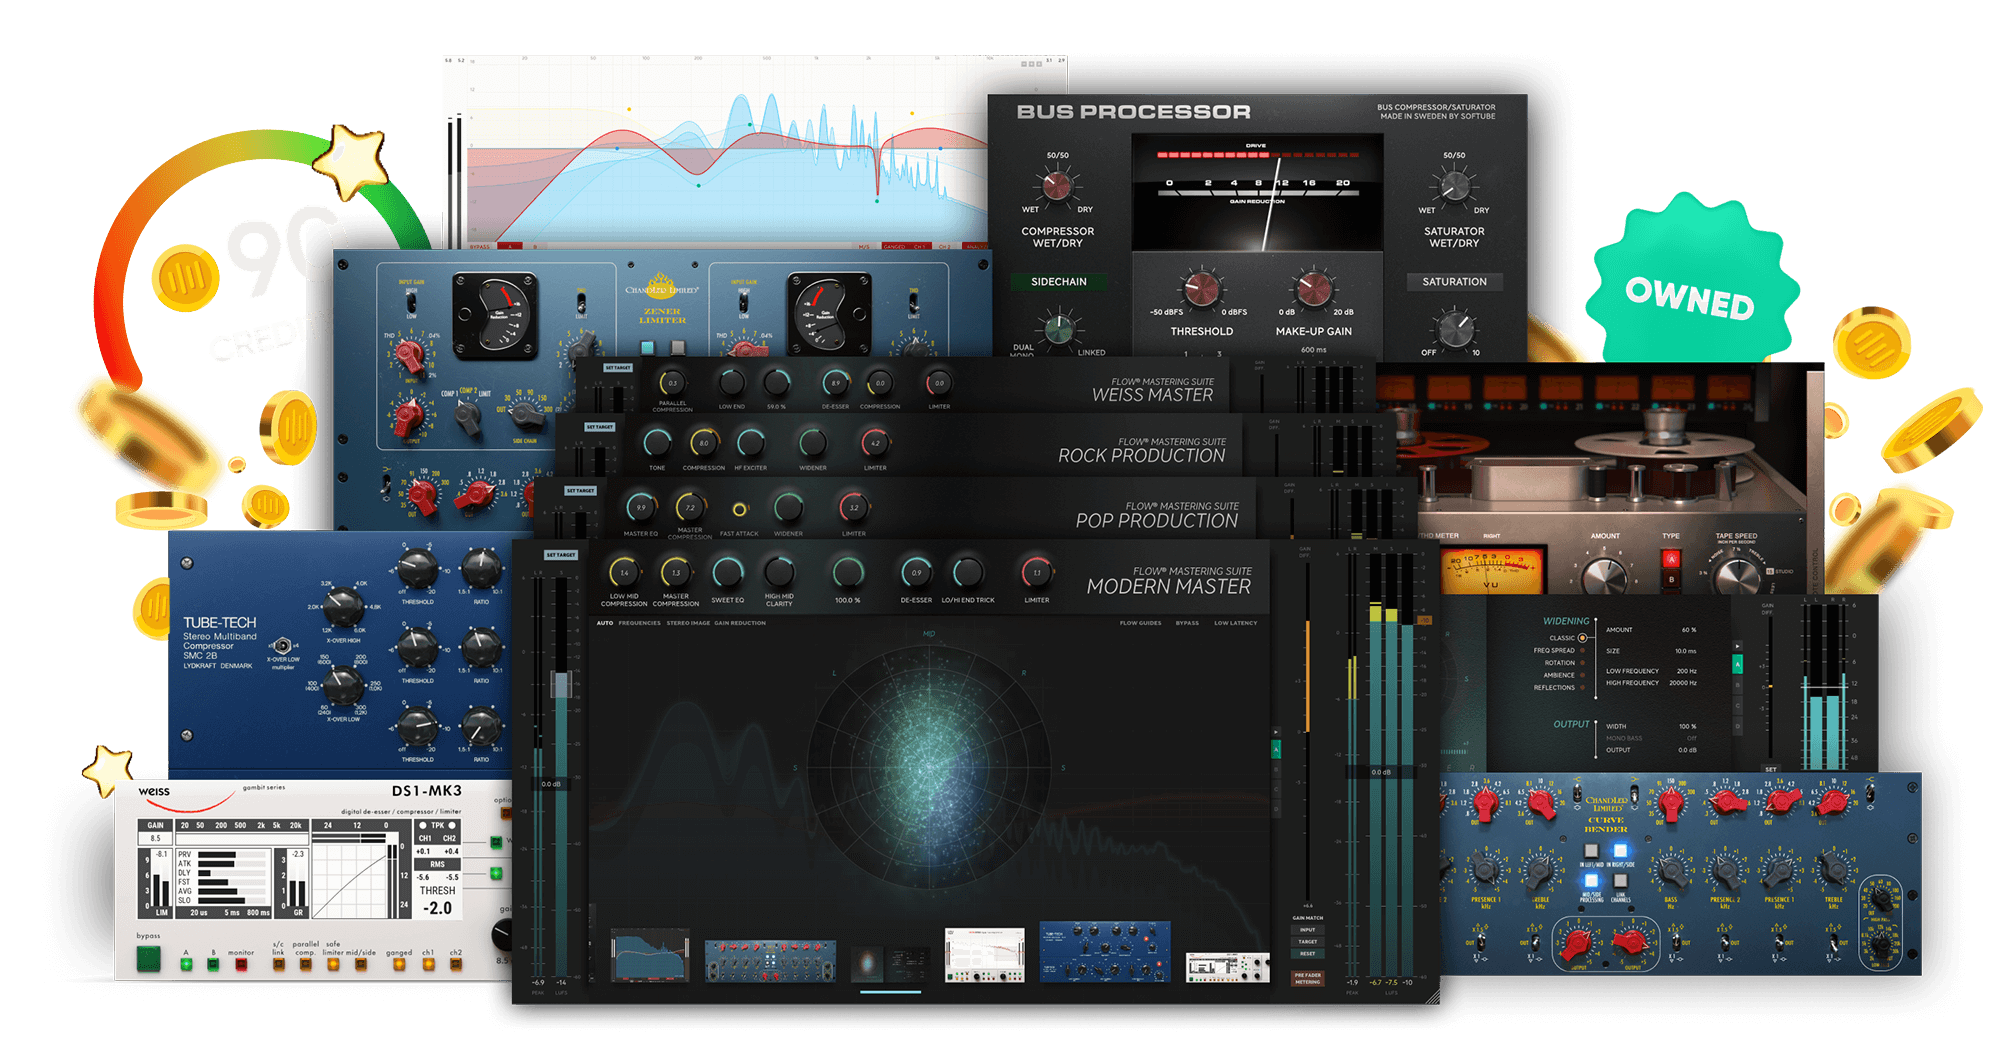
Task: Expand the arrow above snapshot A in Modern Master
Action: [1275, 733]
